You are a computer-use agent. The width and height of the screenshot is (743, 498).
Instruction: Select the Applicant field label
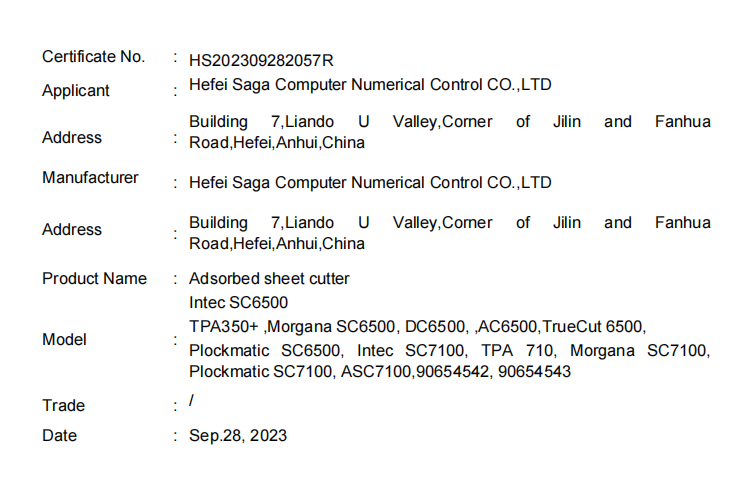coord(75,91)
